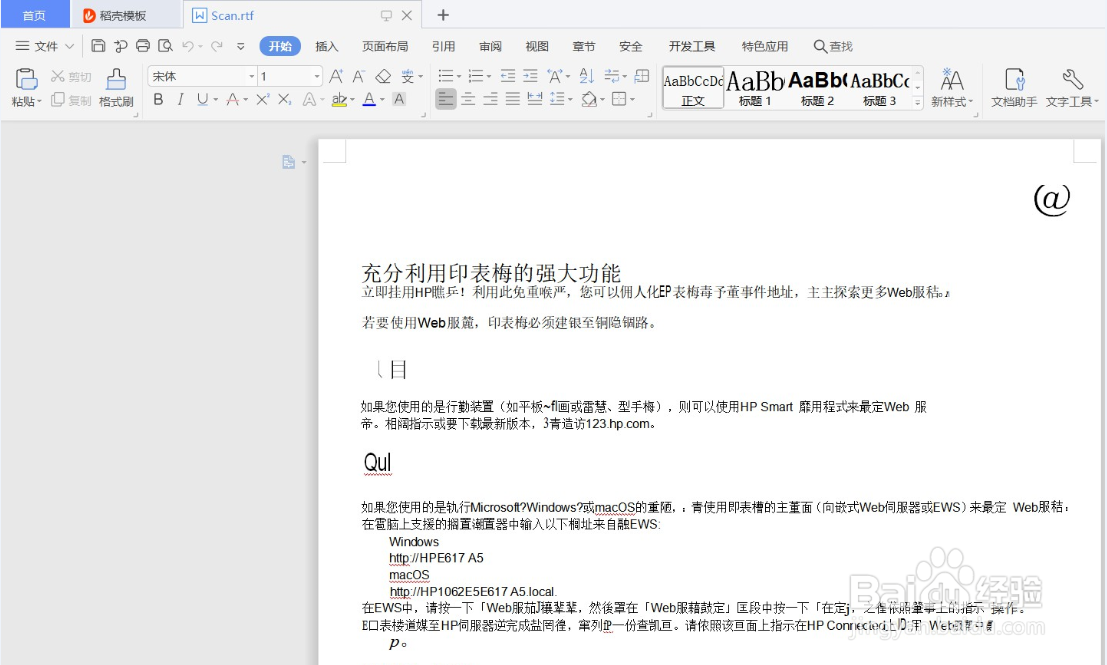
Task: Toggle character shading (gray A) button
Action: 399,100
